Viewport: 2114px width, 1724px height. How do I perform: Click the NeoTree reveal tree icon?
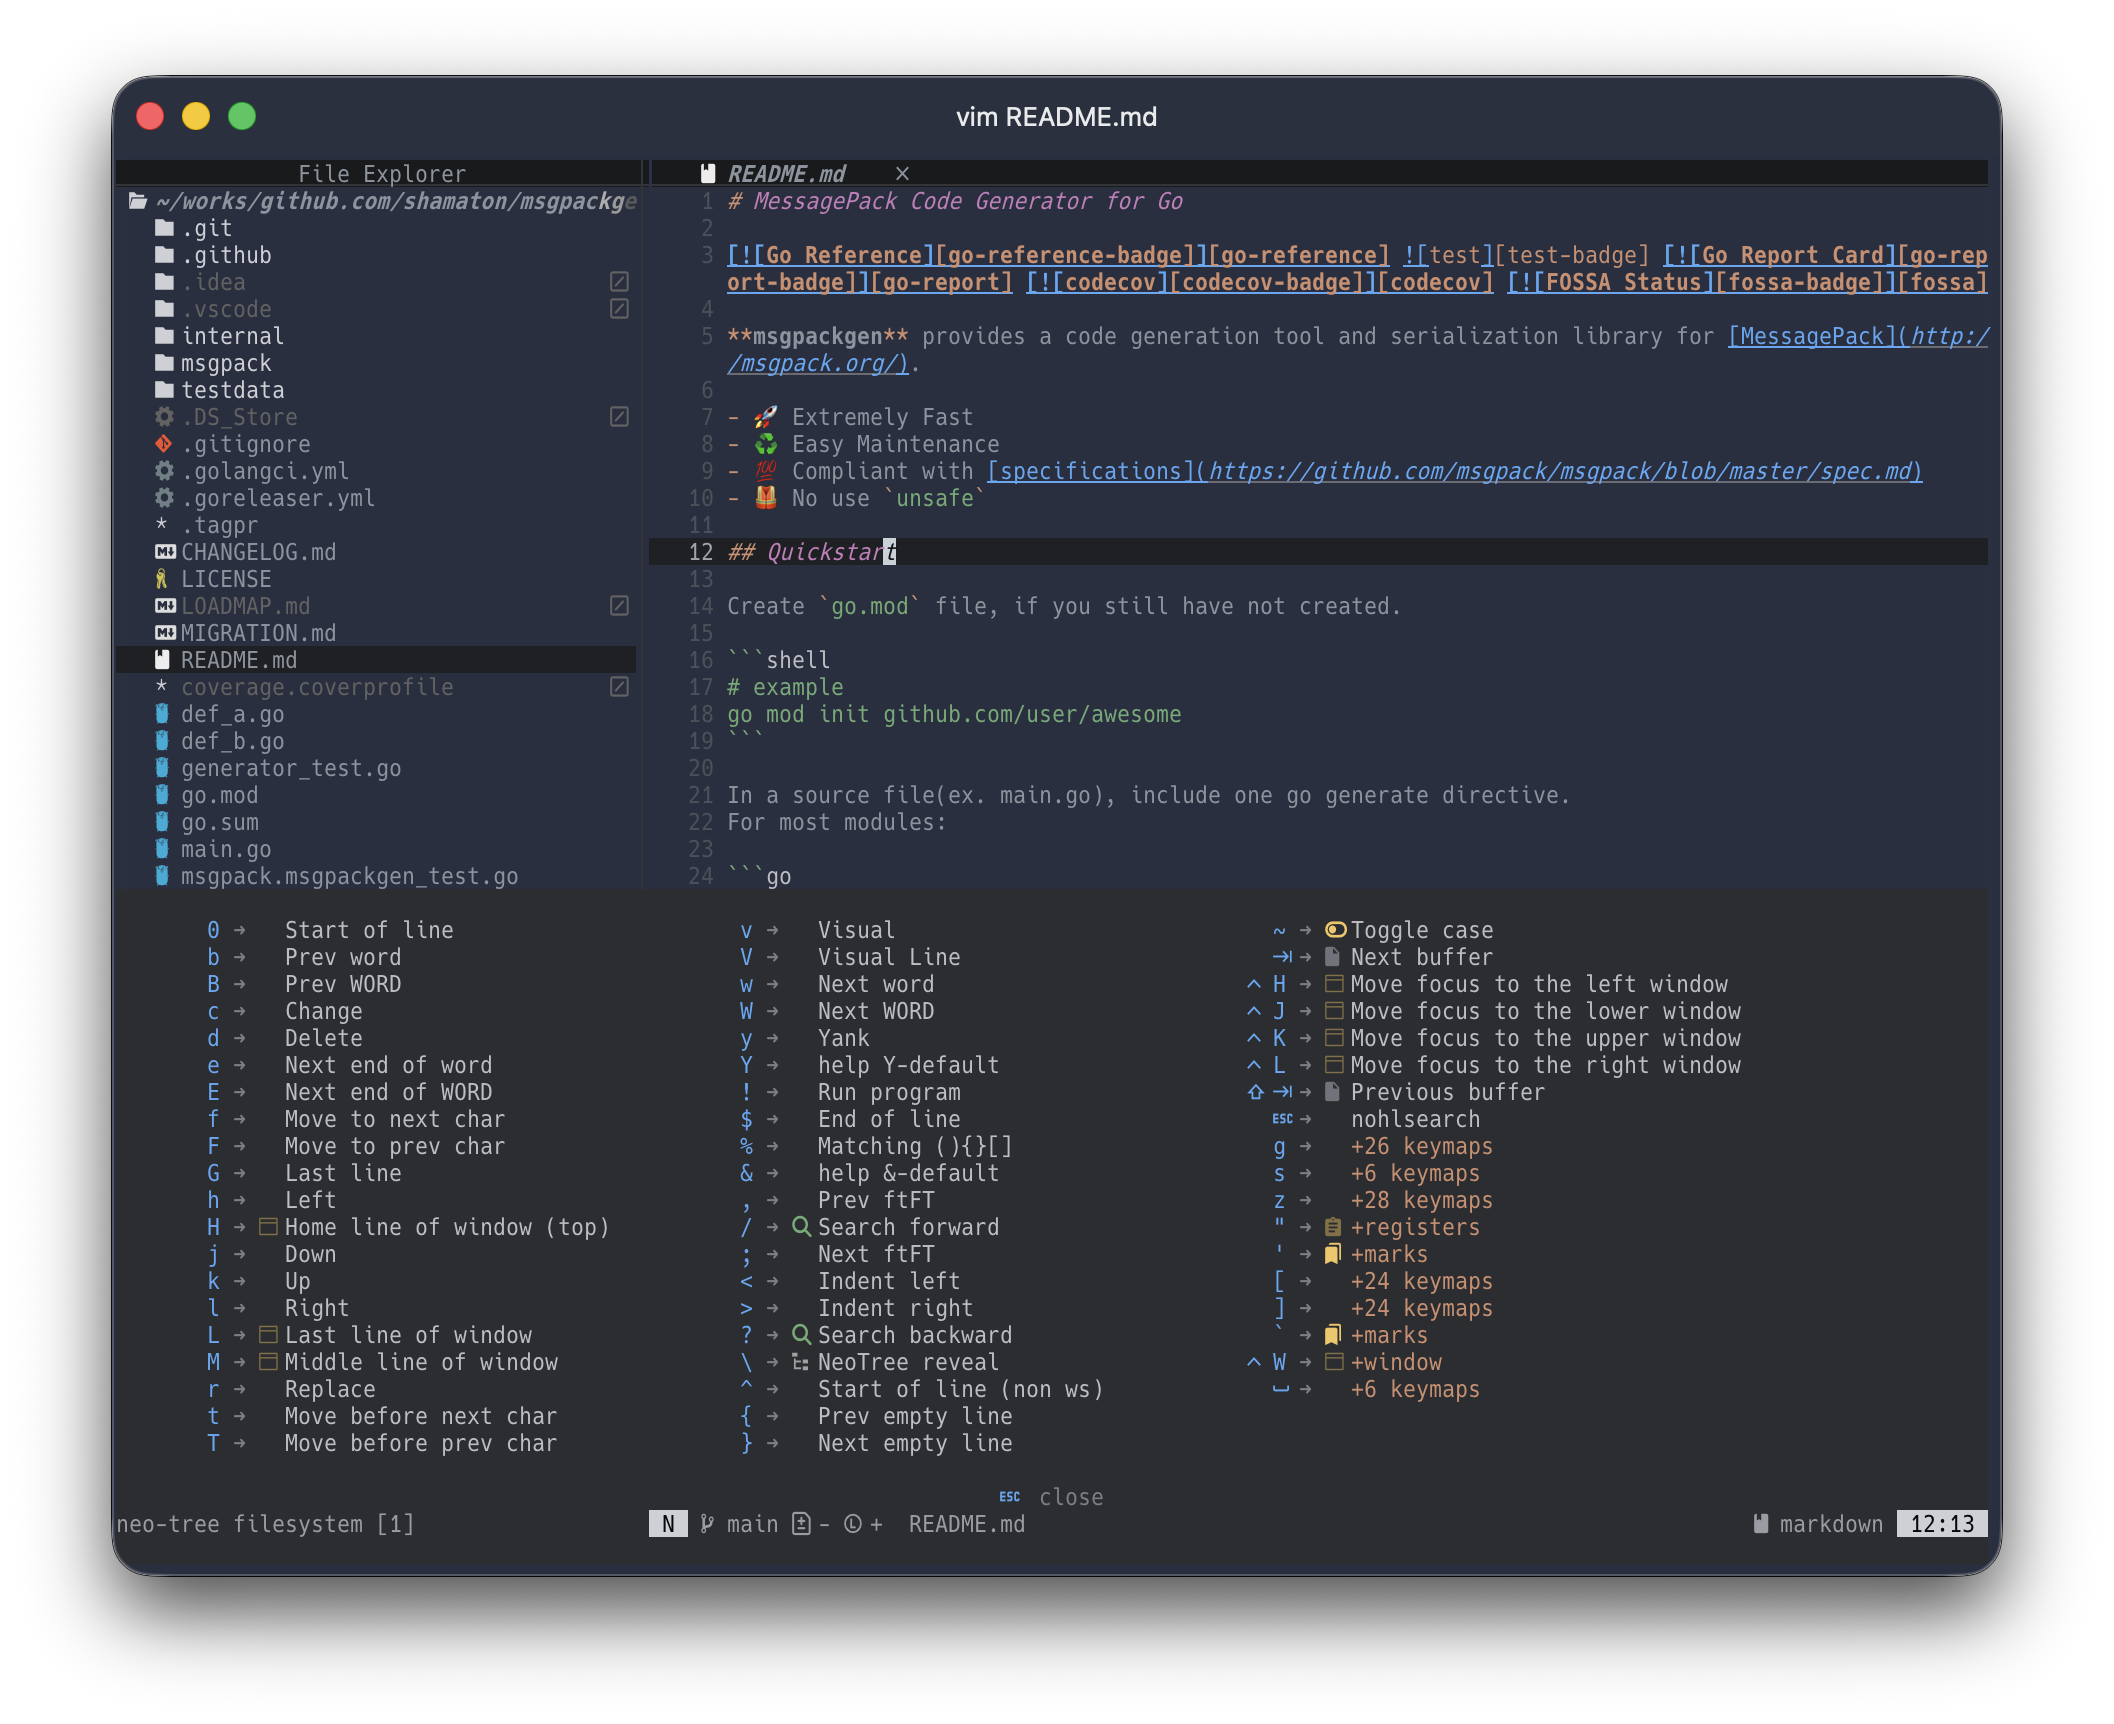tap(800, 1362)
